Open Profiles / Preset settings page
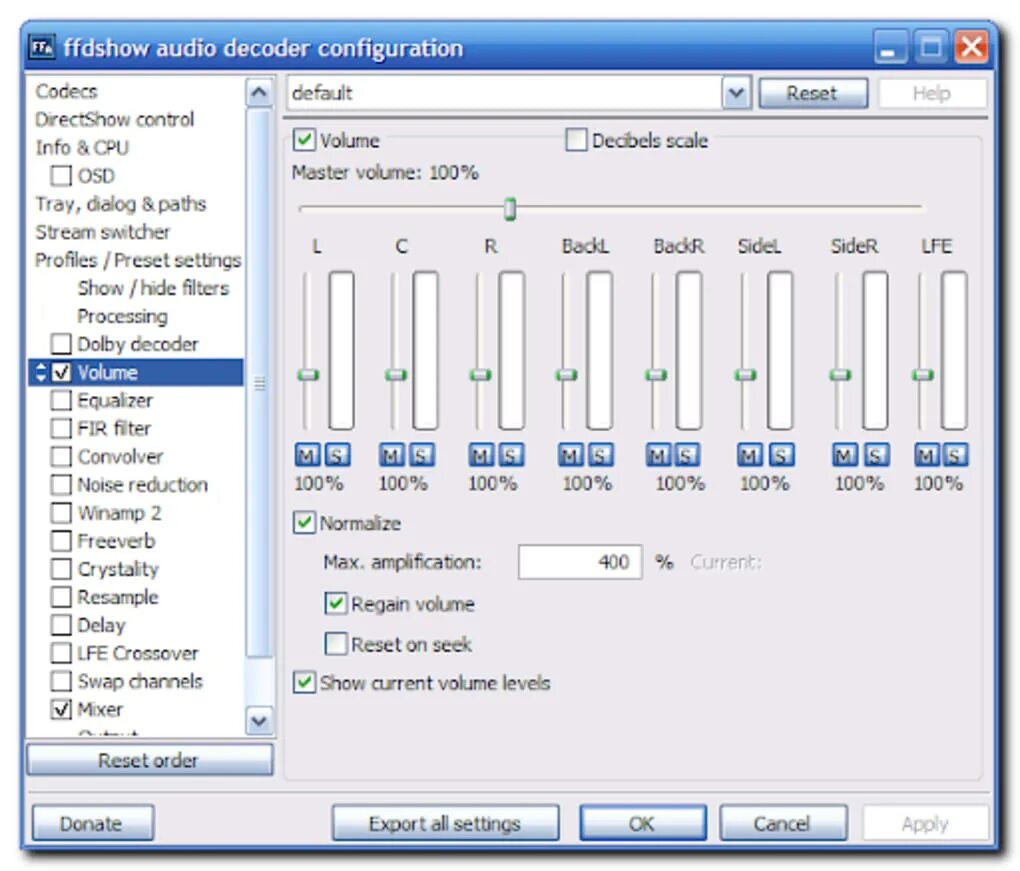 138,260
